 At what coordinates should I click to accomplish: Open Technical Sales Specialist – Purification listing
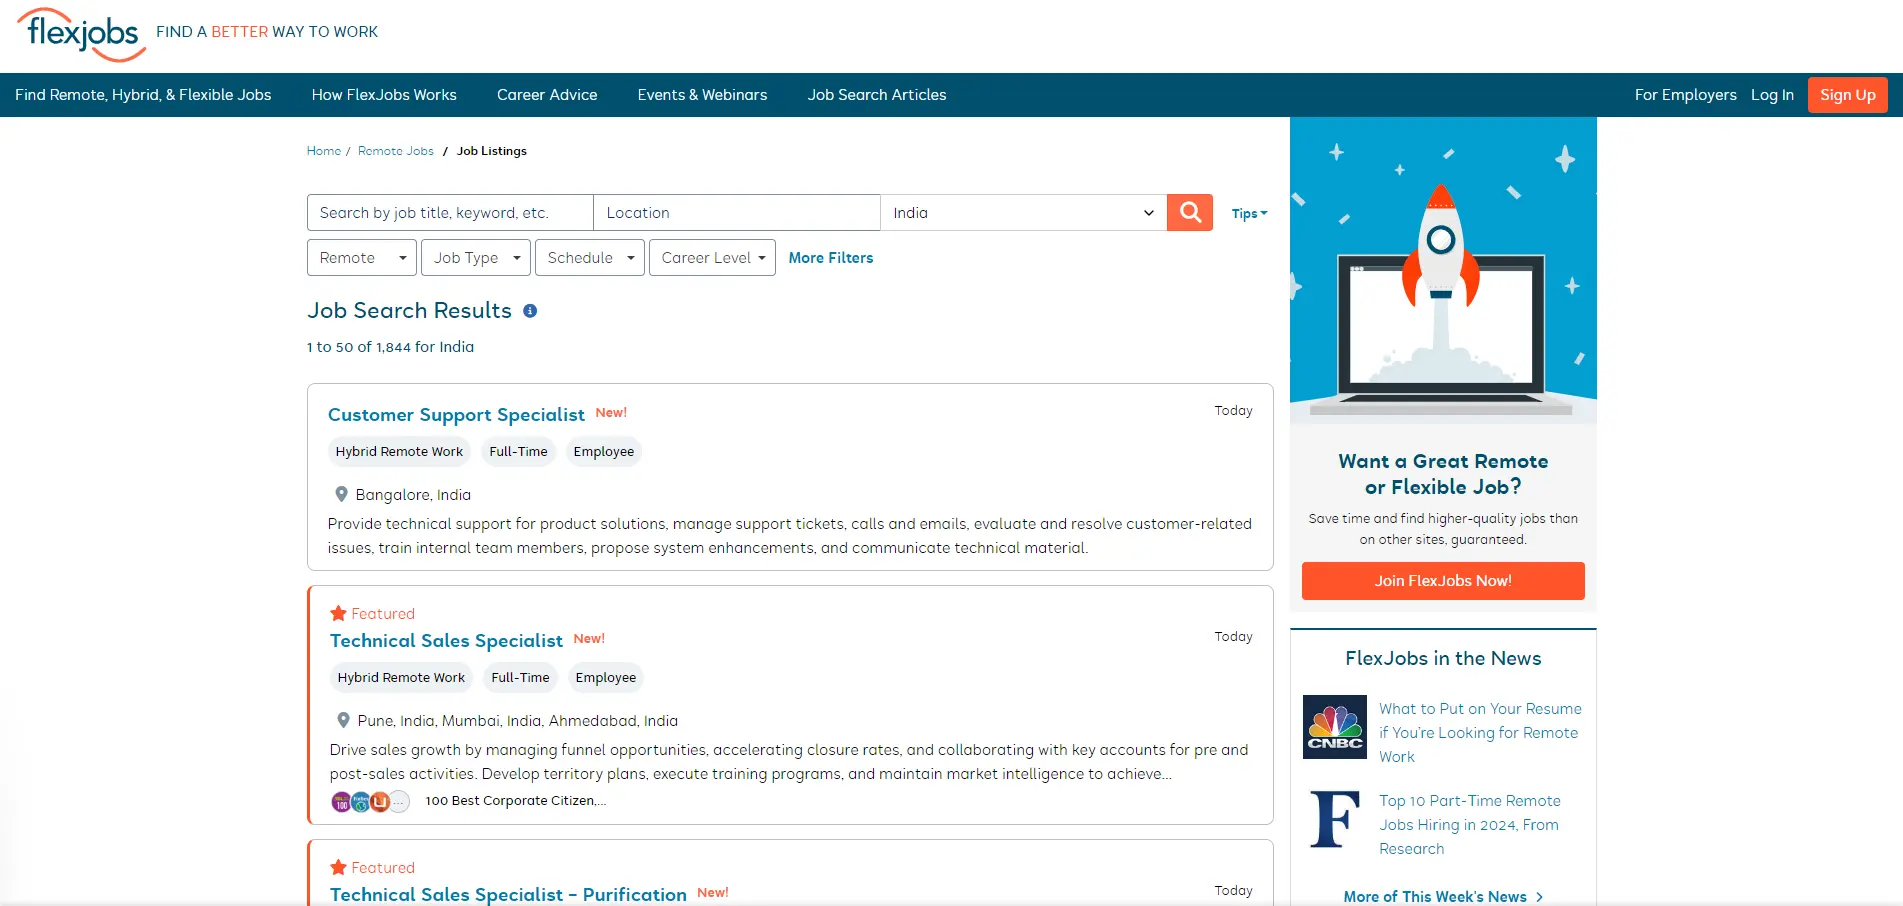click(x=508, y=894)
